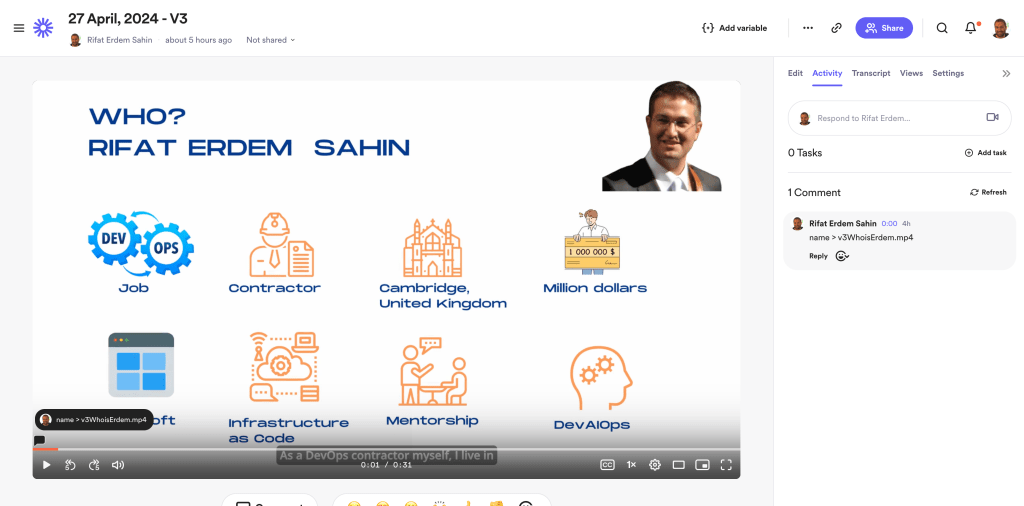Mute the video volume
This screenshot has height=506, width=1024.
[x=118, y=465]
